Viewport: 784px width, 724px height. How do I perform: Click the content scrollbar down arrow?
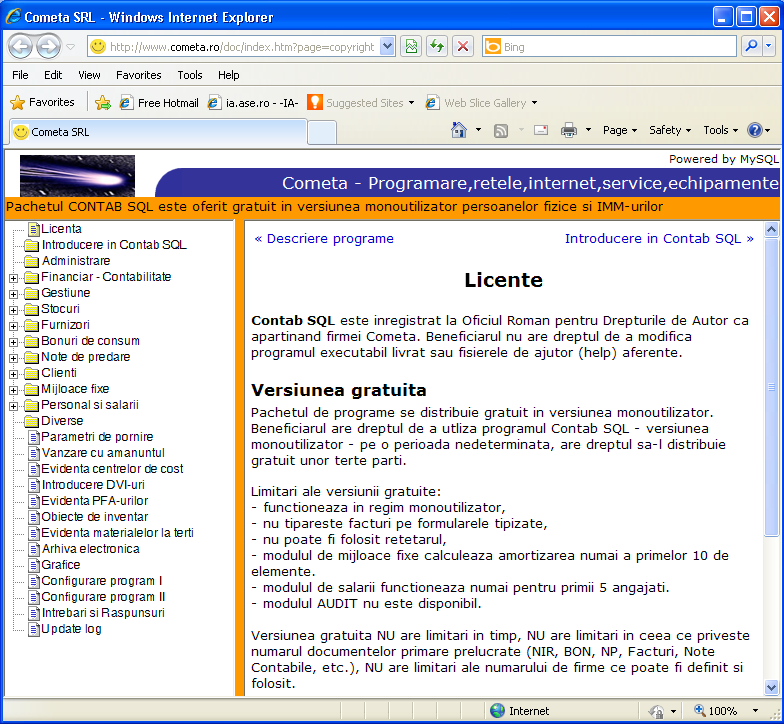(x=772, y=687)
